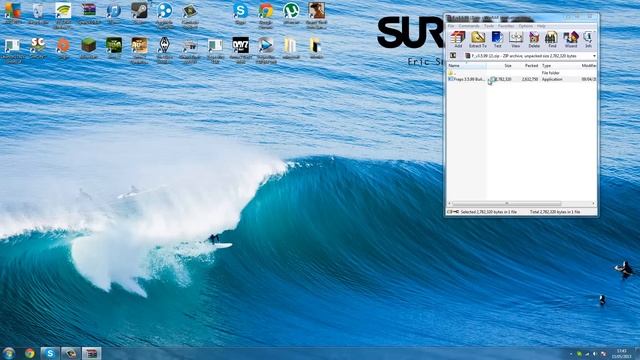Click the Info icon in WinRAR toolbar
The width and height of the screenshot is (640, 360).
[588, 40]
